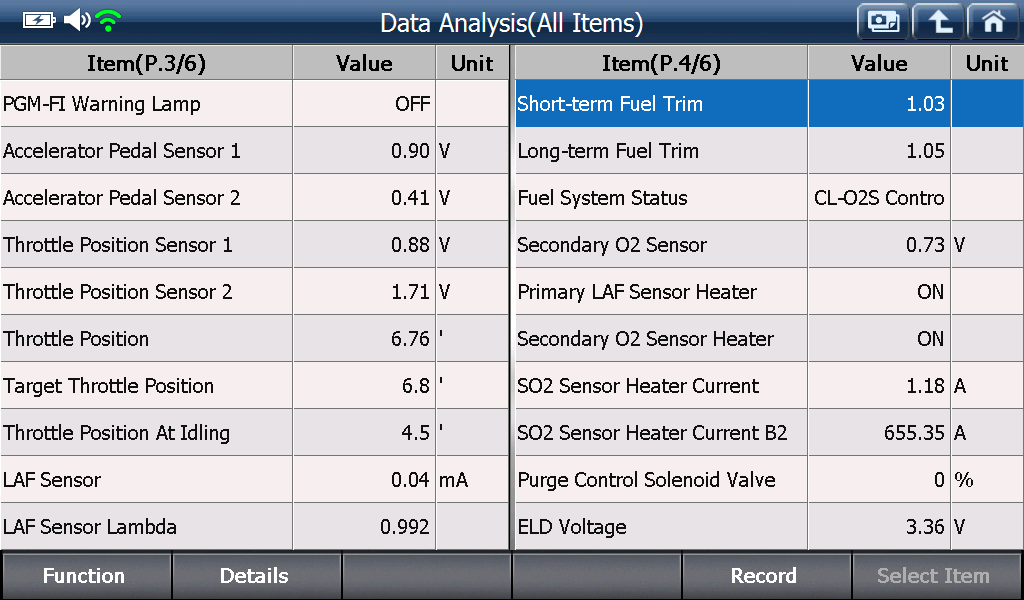Click the Wi-Fi signal icon
The height and width of the screenshot is (600, 1024).
click(x=108, y=21)
